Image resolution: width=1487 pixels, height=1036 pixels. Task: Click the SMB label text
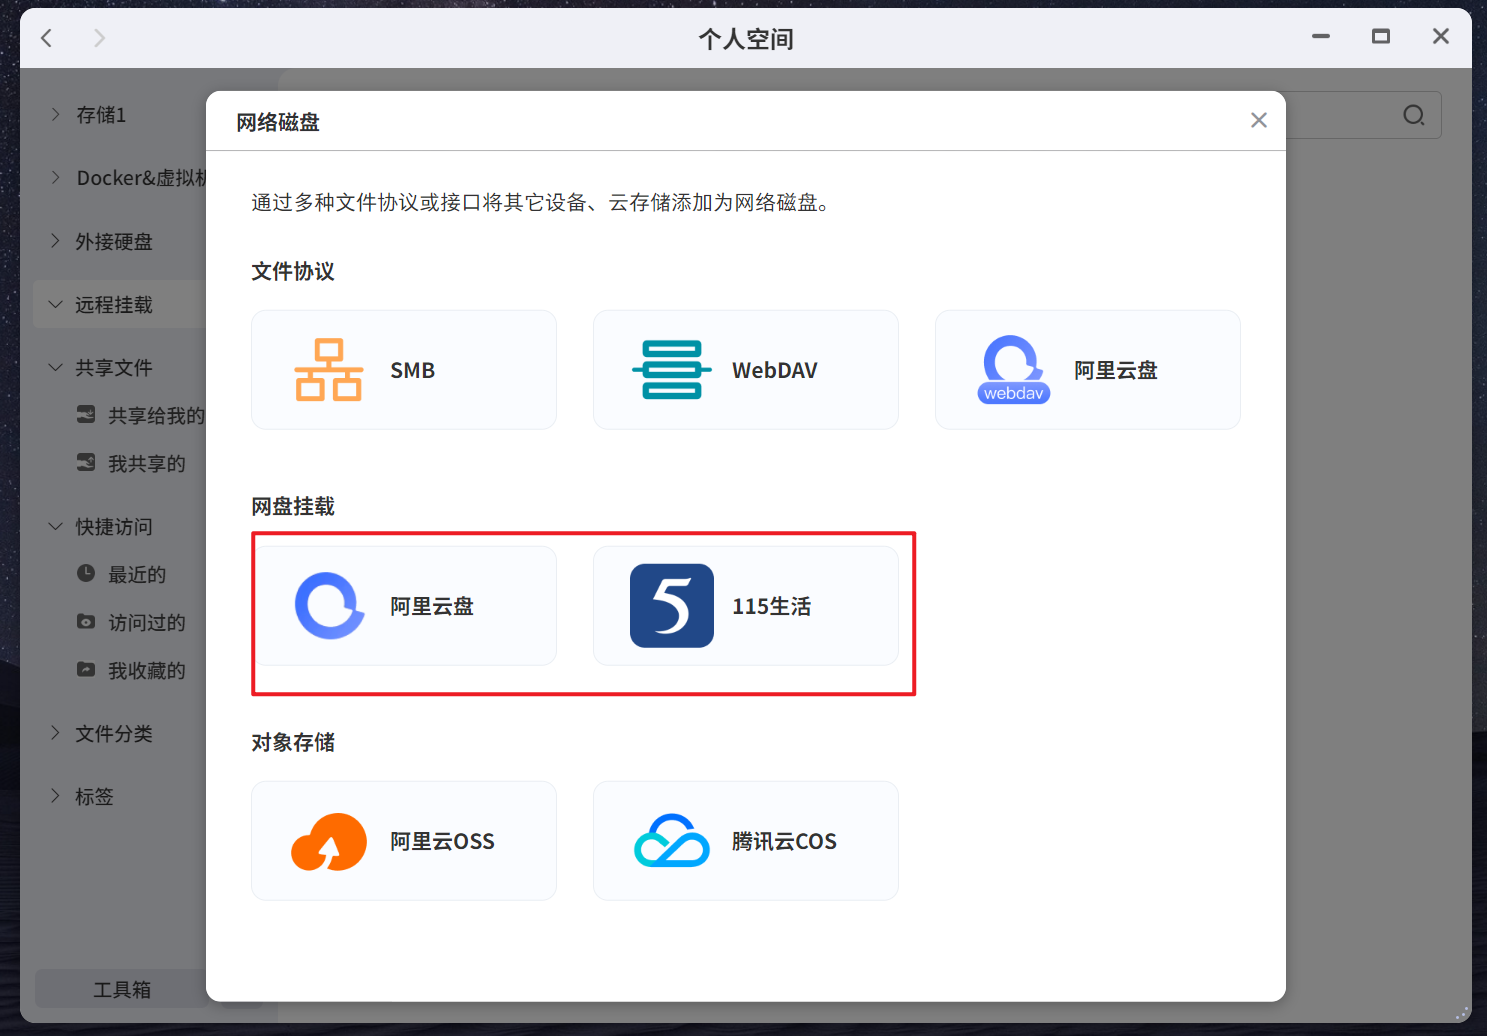tap(413, 370)
